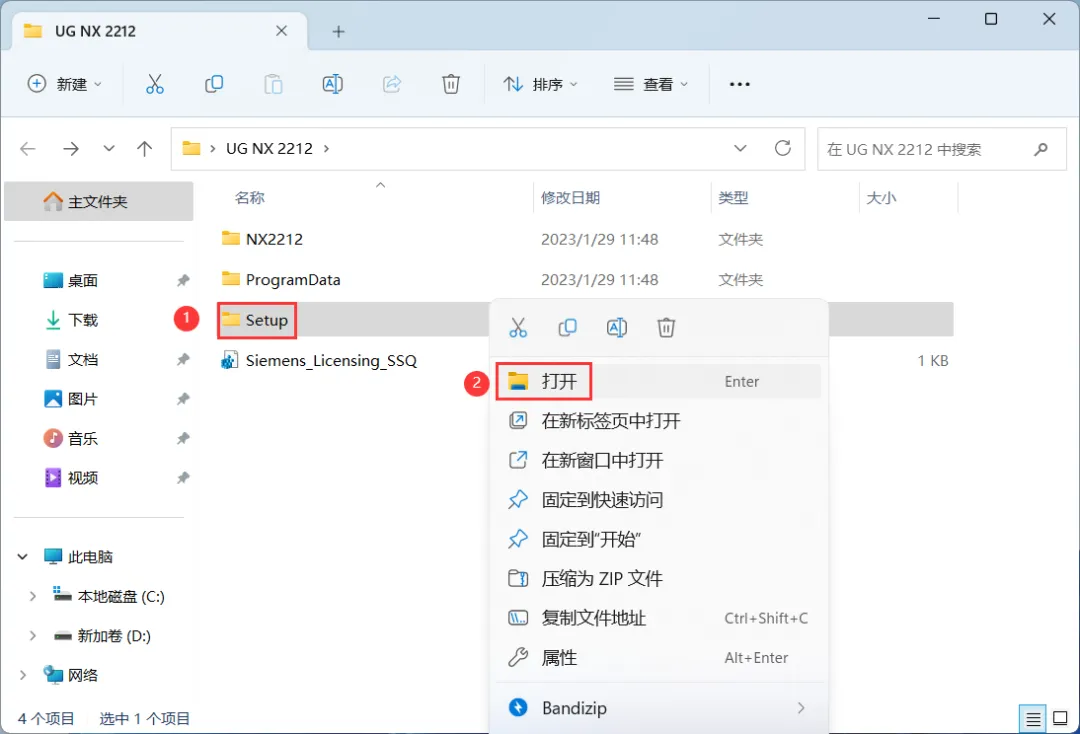Viewport: 1080px width, 734px height.
Task: Open 主文件夹 in the sidebar
Action: pos(98,201)
